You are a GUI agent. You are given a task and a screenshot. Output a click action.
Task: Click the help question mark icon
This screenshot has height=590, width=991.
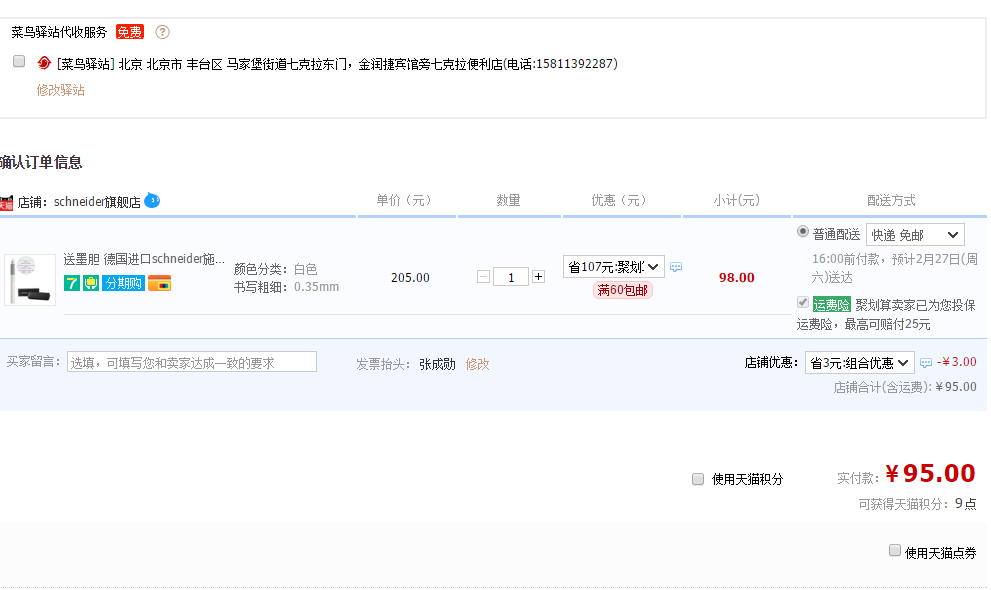162,32
